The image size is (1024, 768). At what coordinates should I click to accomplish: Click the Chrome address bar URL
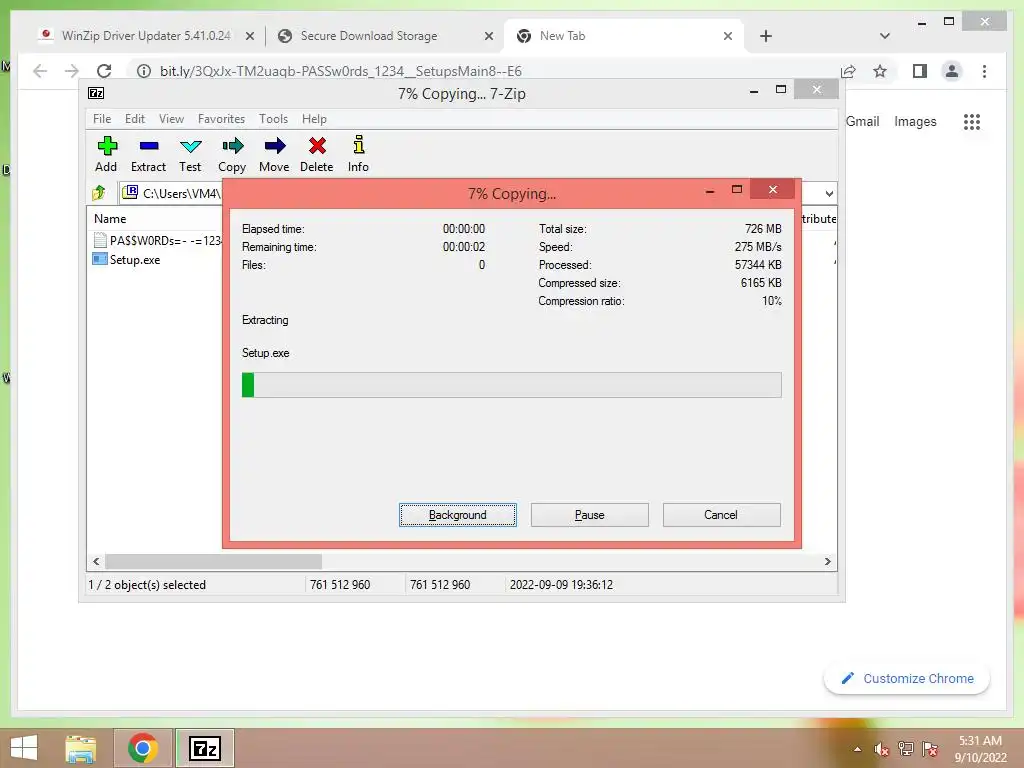tap(340, 71)
